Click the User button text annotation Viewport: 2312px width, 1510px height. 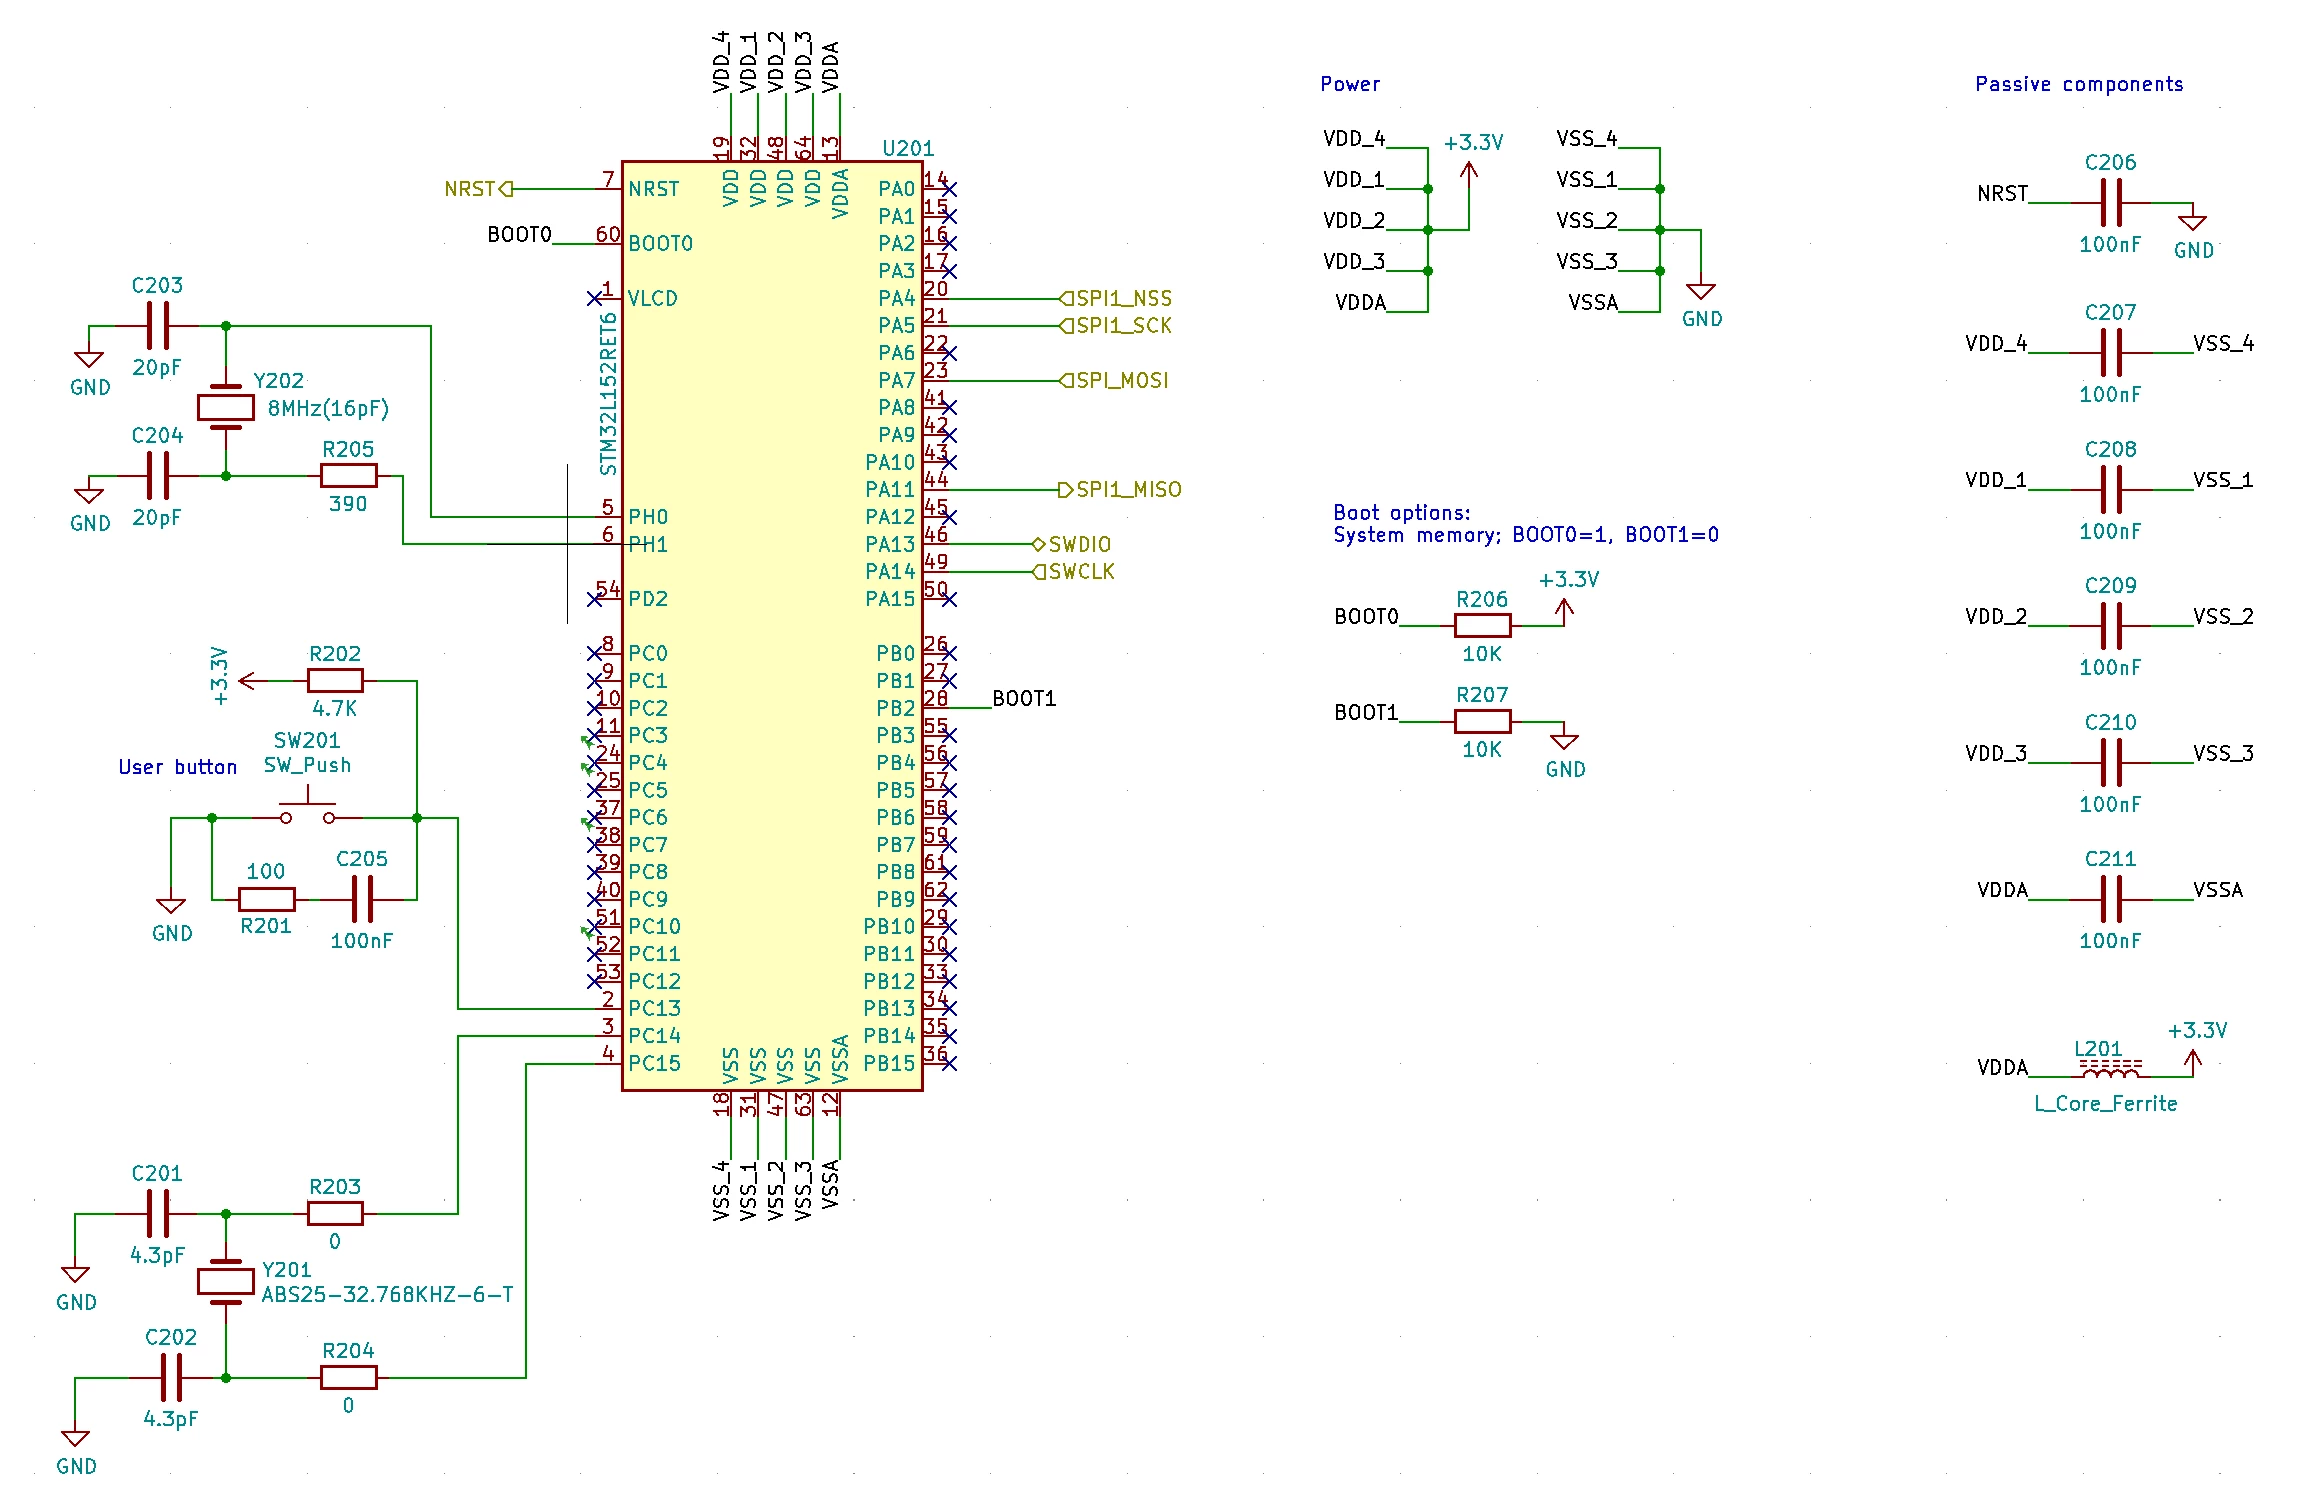178,767
